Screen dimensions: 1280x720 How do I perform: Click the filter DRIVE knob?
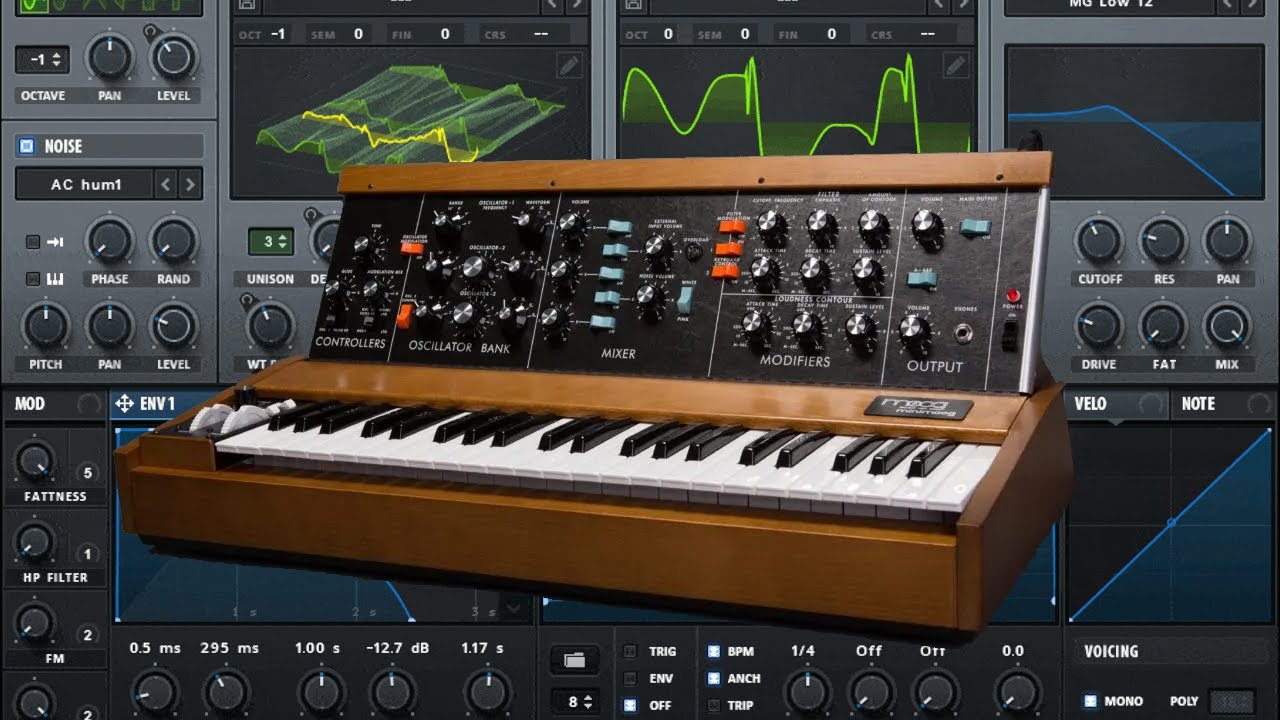click(1099, 326)
